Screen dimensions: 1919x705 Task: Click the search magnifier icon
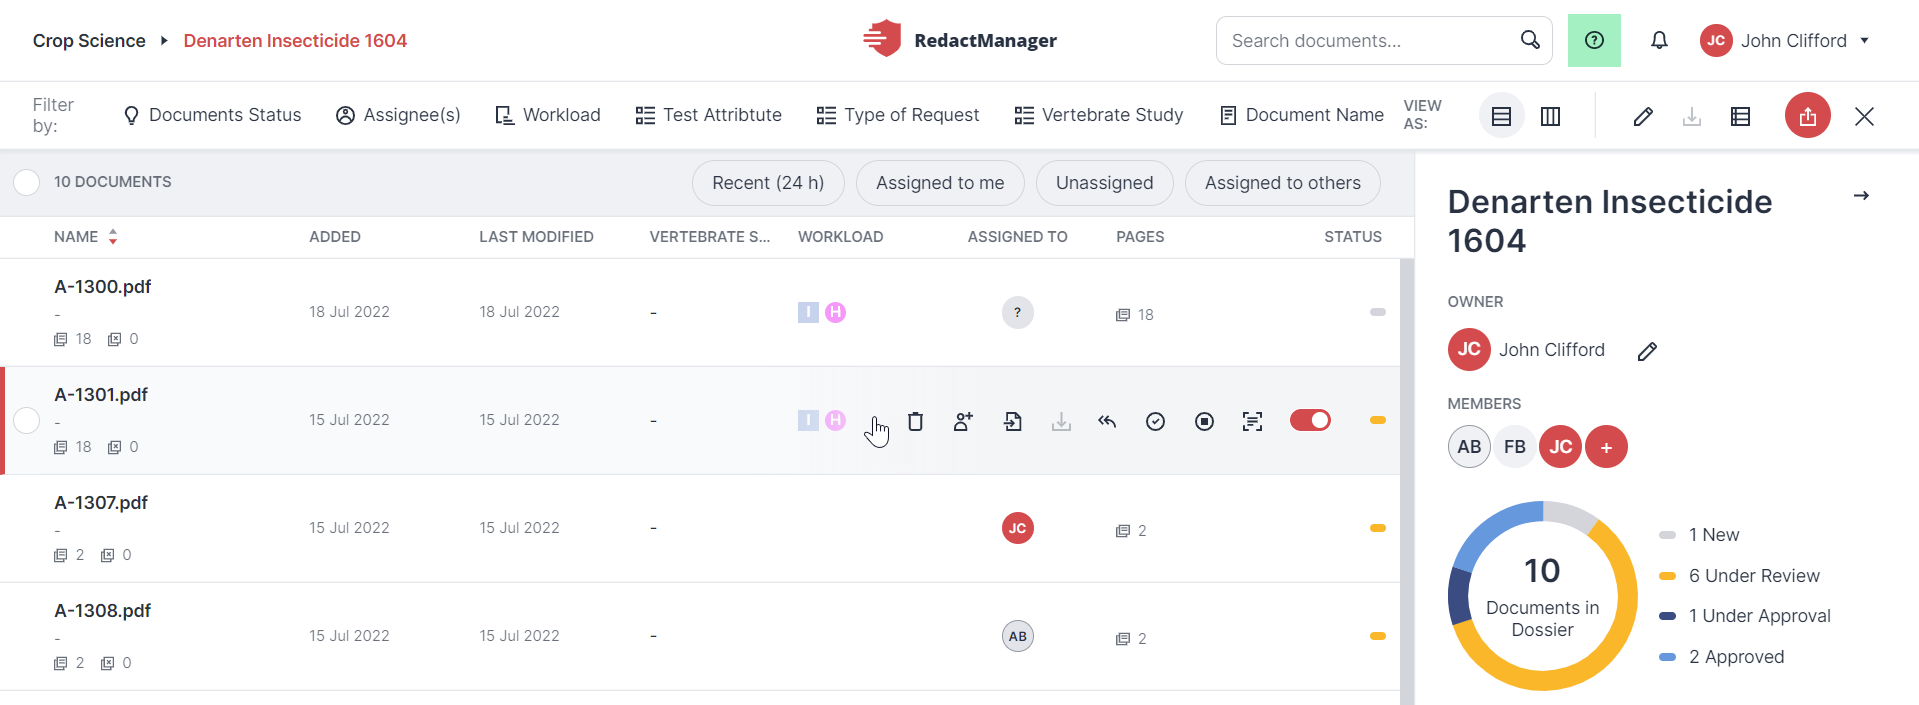coord(1530,40)
